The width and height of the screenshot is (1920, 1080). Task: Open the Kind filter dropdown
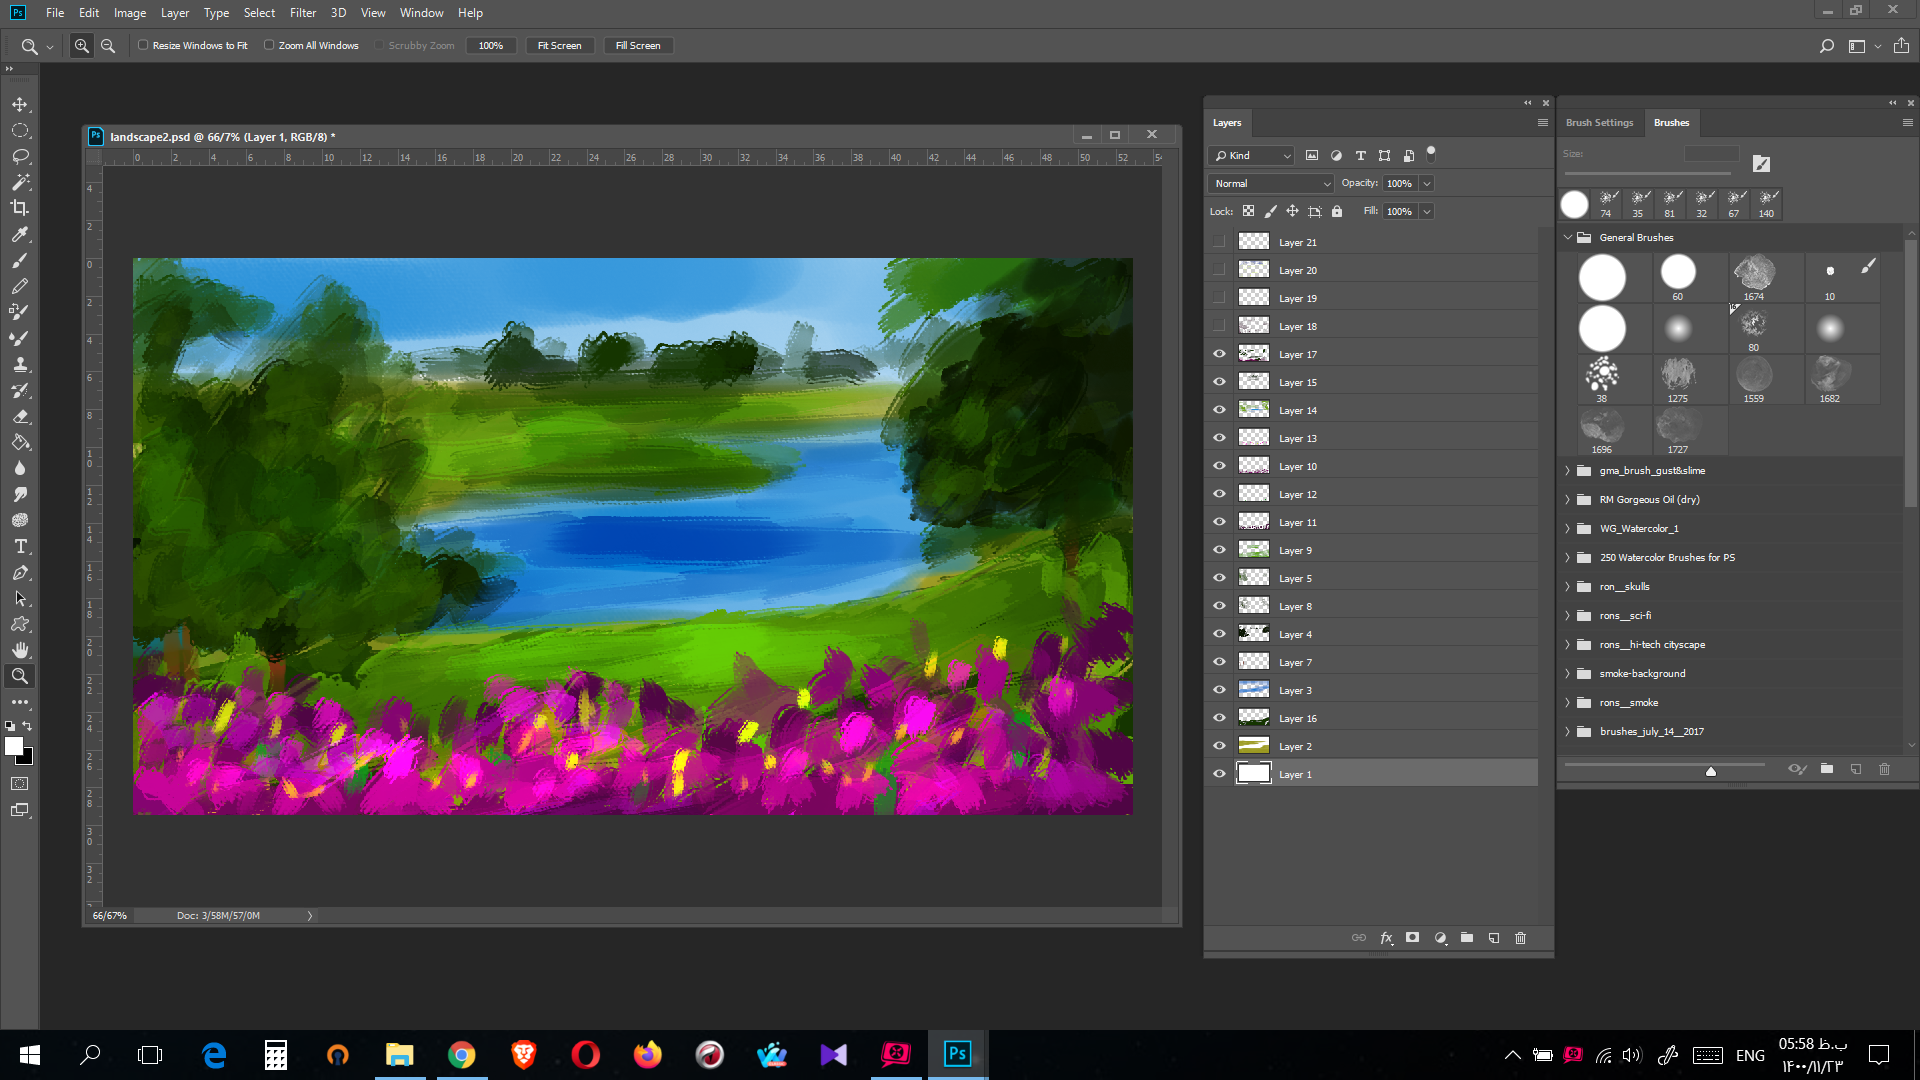[x=1252, y=156]
